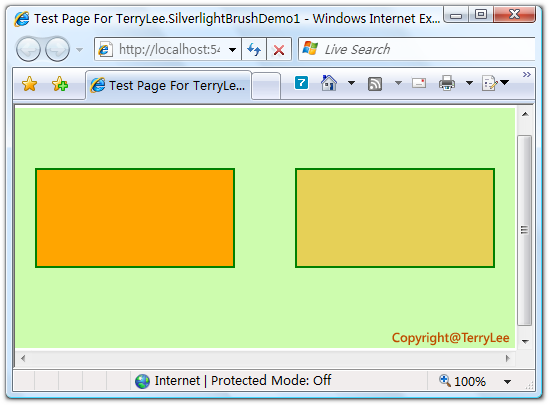Expand the address bar URL dropdown
Viewport: 549px width, 405px height.
232,50
